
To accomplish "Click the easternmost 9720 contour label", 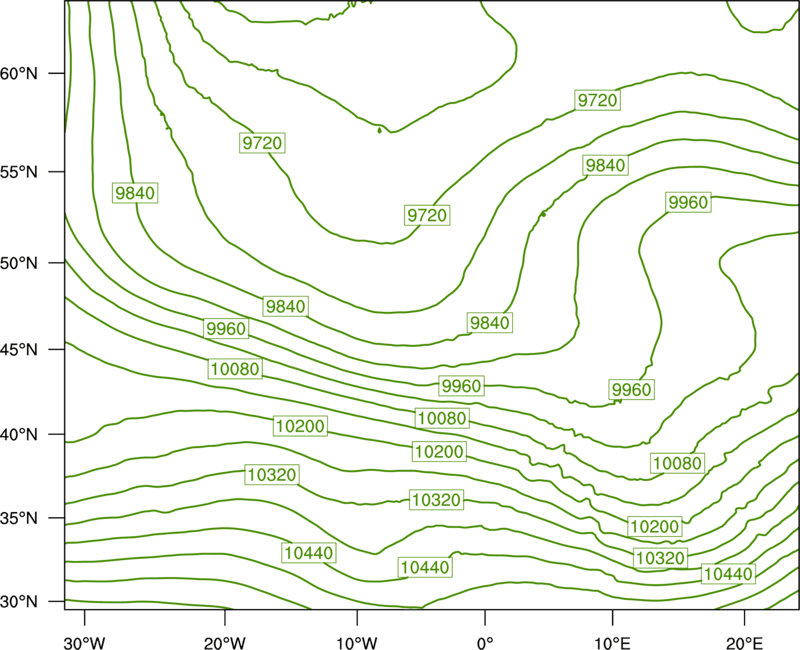I will (597, 100).
